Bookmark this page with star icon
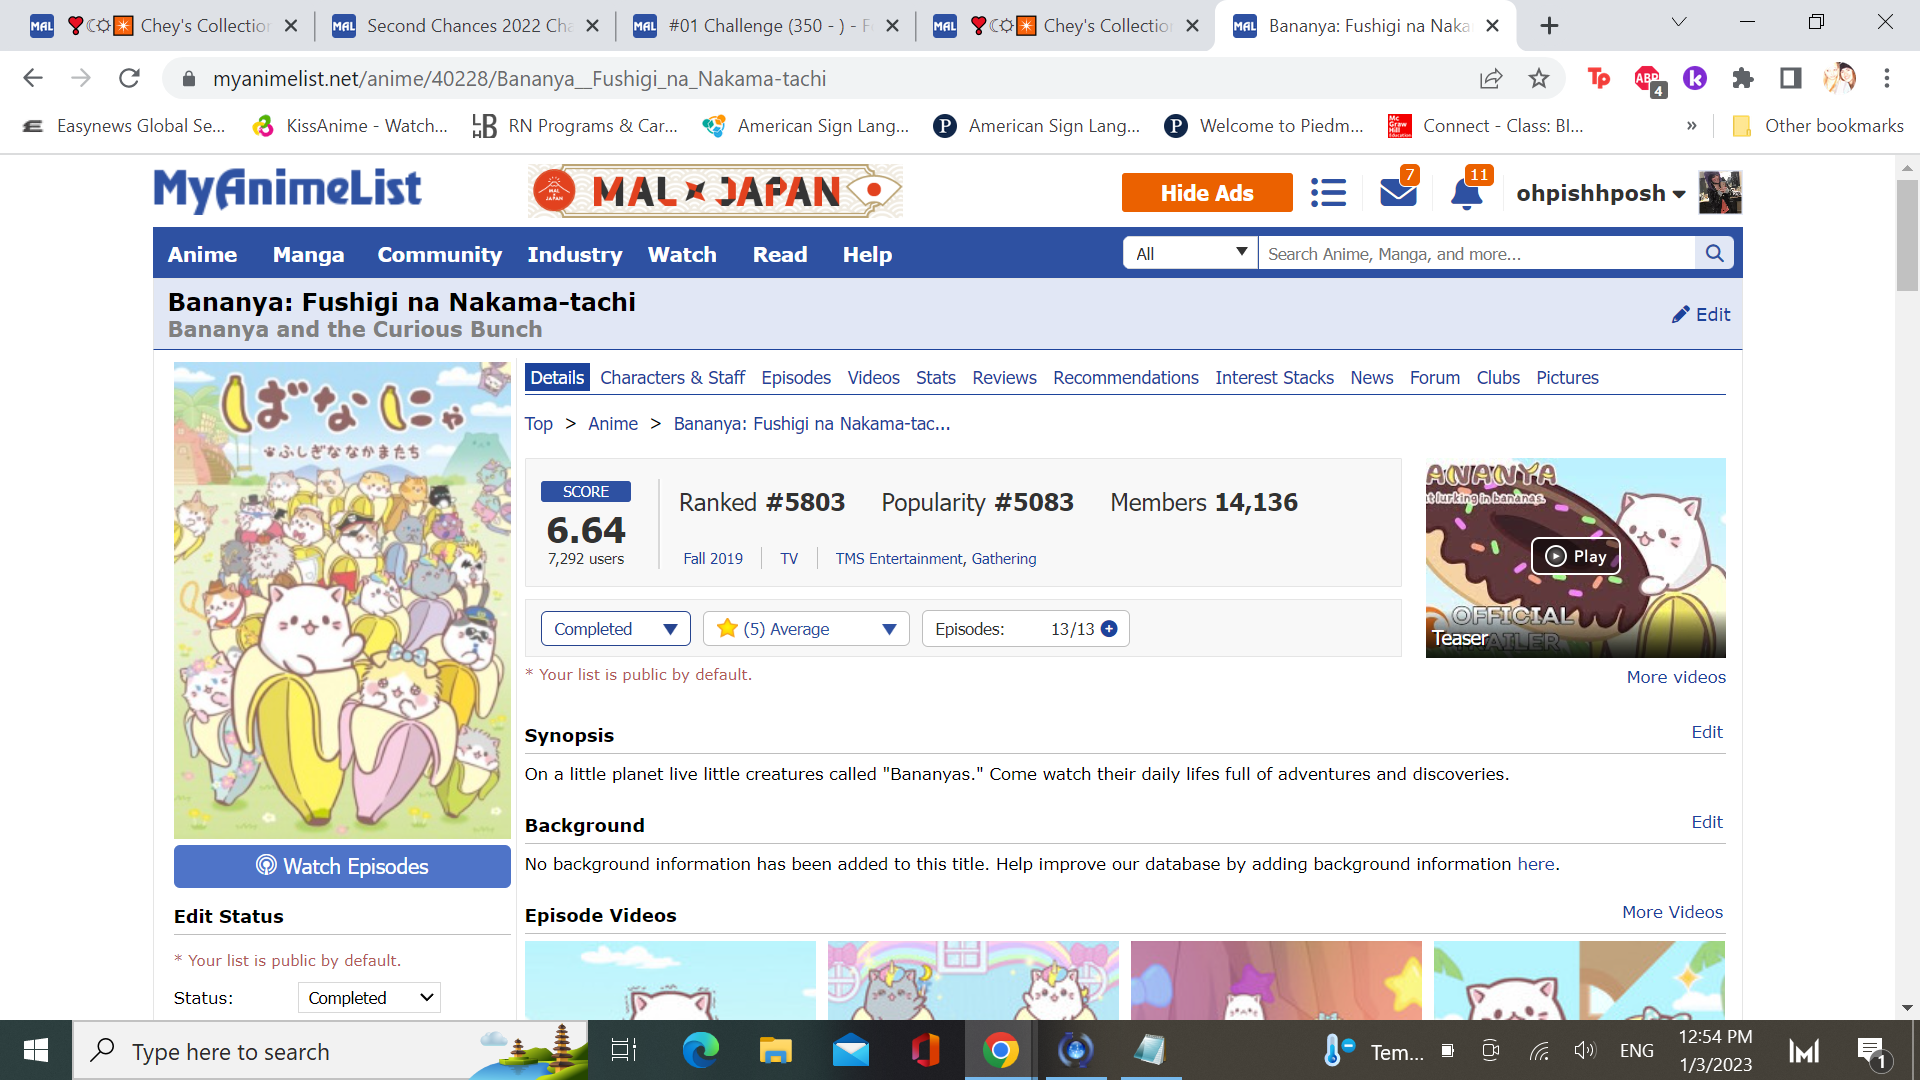The width and height of the screenshot is (1920, 1080). click(x=1539, y=78)
